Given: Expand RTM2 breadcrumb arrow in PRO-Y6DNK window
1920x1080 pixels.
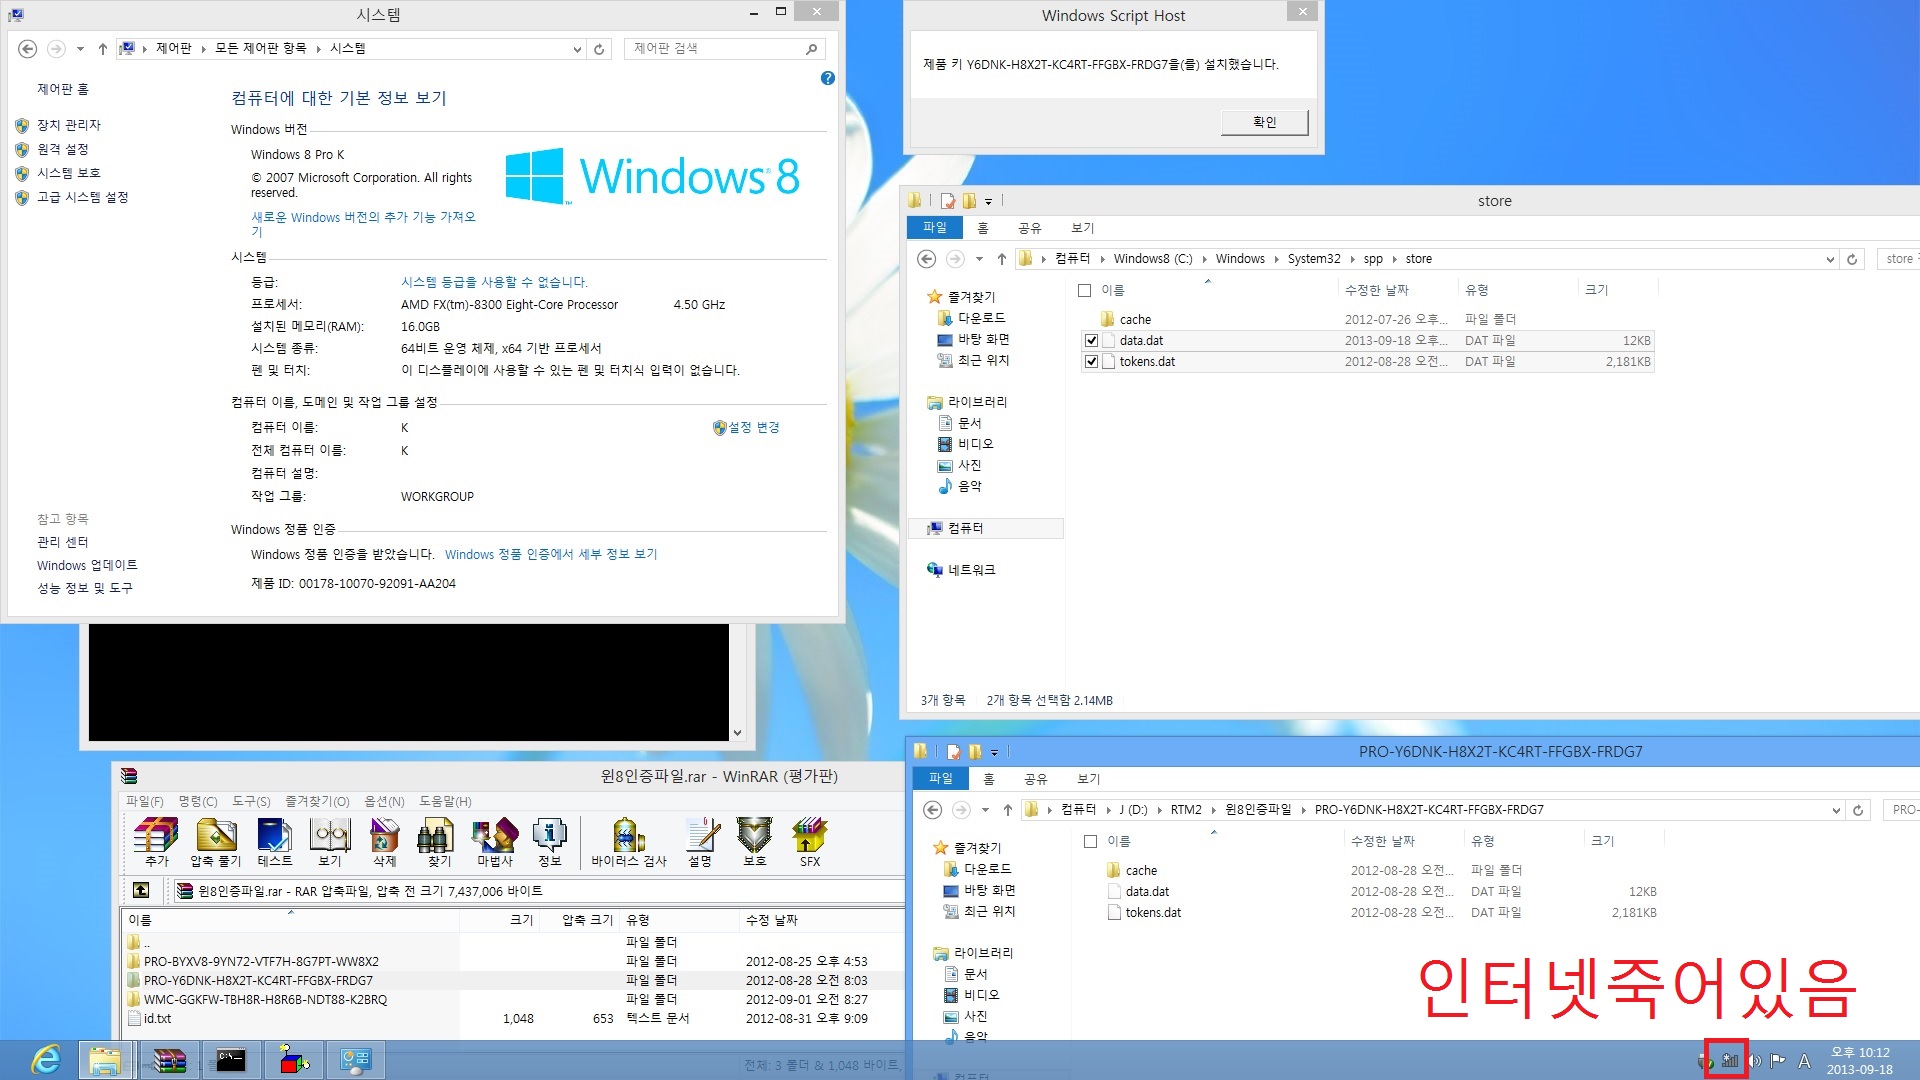Looking at the screenshot, I should point(1213,810).
